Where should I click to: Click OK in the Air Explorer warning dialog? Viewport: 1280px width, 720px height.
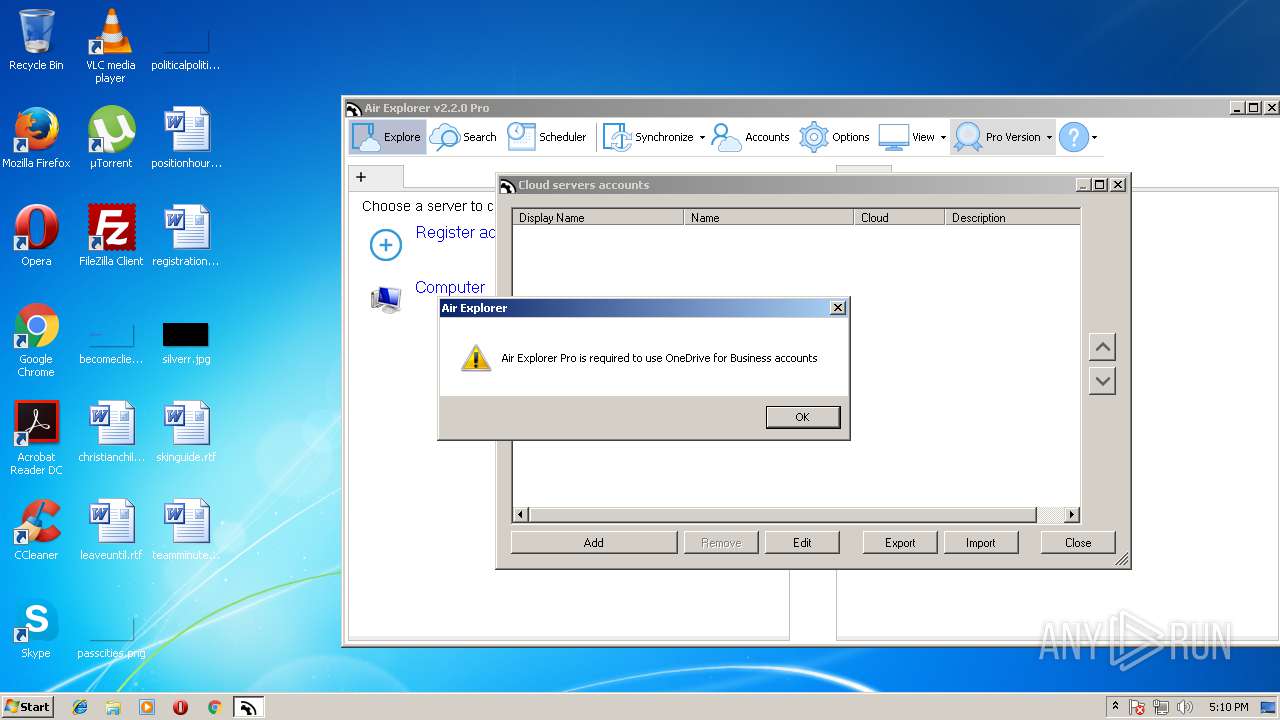[802, 417]
